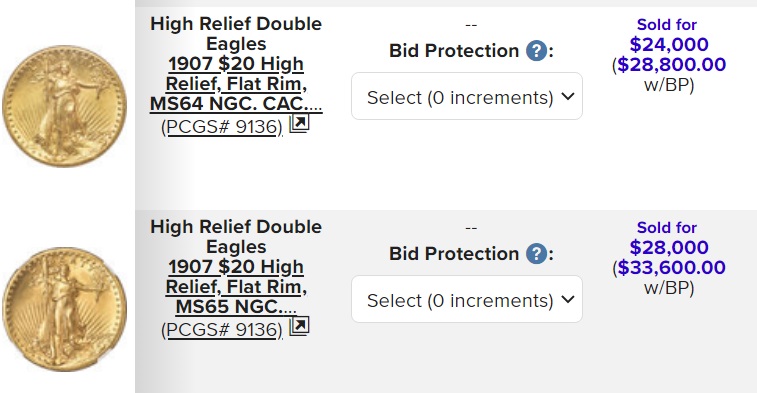Image resolution: width=757 pixels, height=393 pixels.
Task: Open bid increments dropdown for MS64 NGC CAC coin
Action: tap(467, 96)
